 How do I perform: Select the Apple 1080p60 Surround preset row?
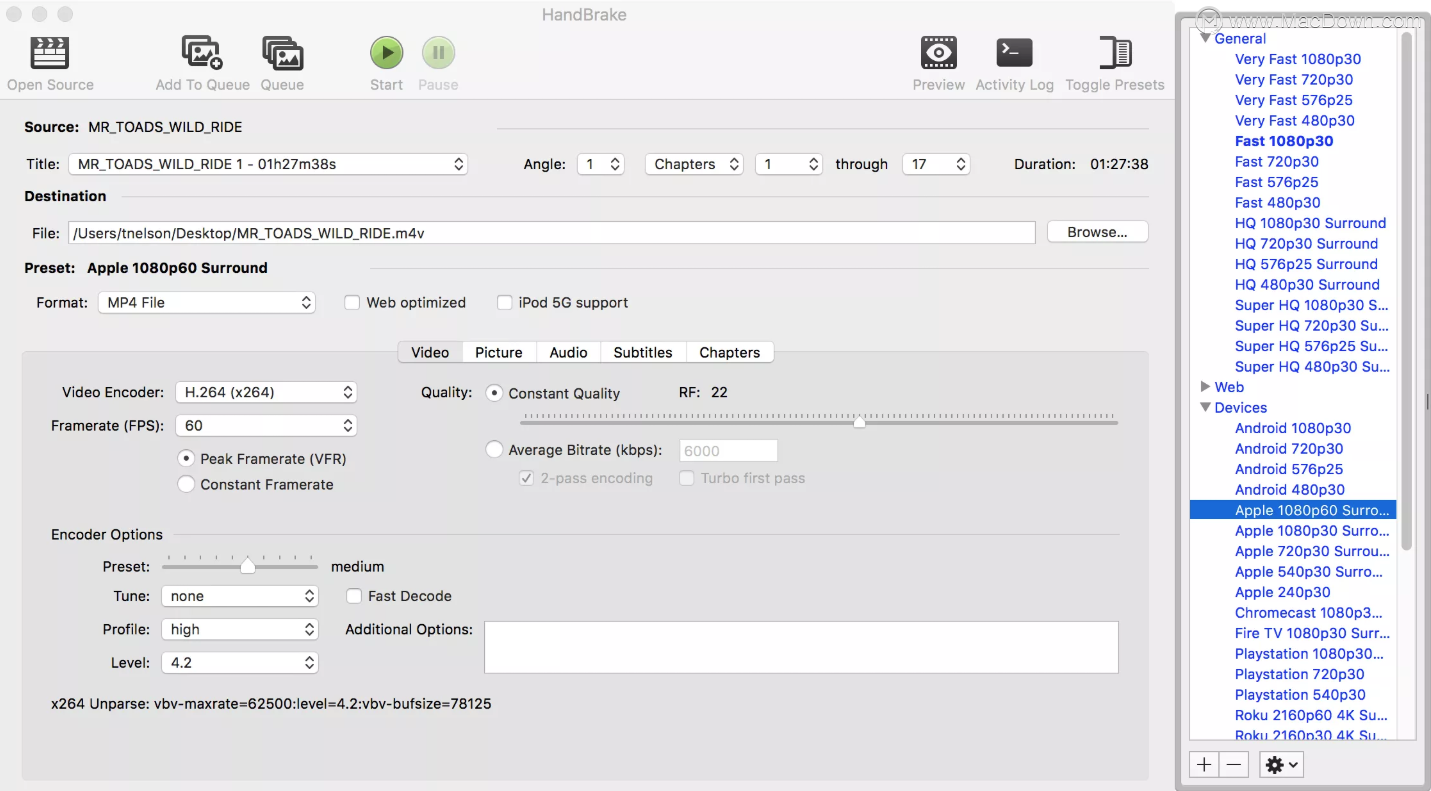(x=1293, y=510)
